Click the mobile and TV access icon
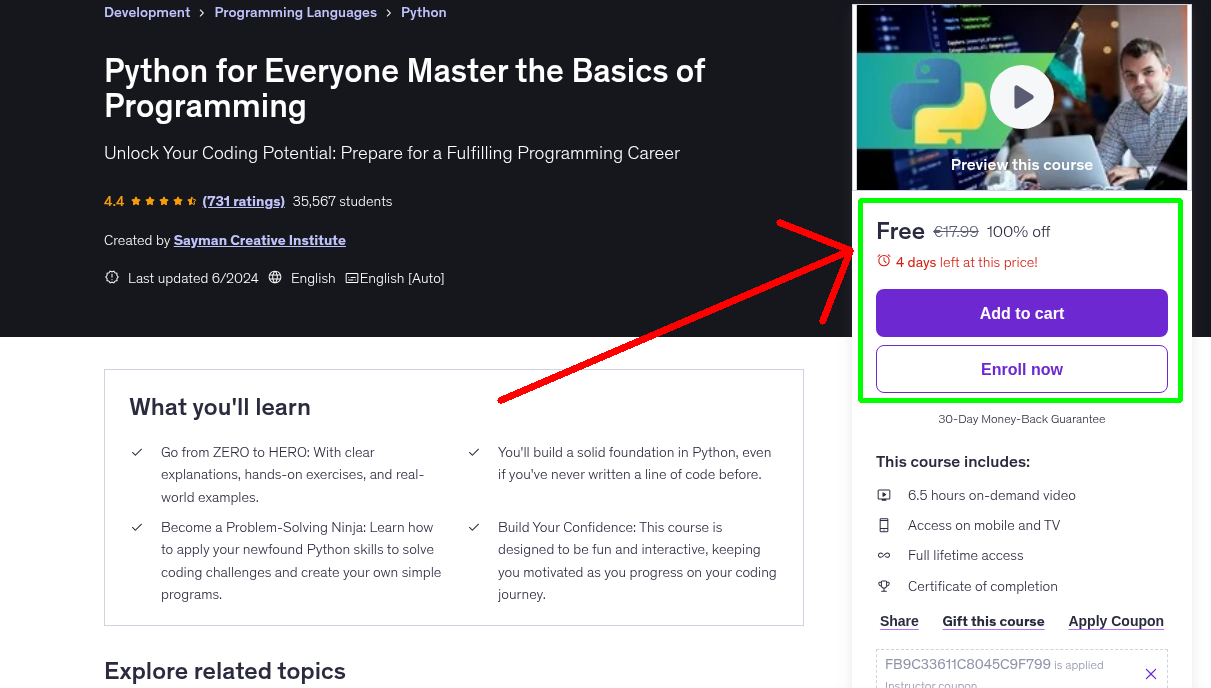 click(884, 525)
